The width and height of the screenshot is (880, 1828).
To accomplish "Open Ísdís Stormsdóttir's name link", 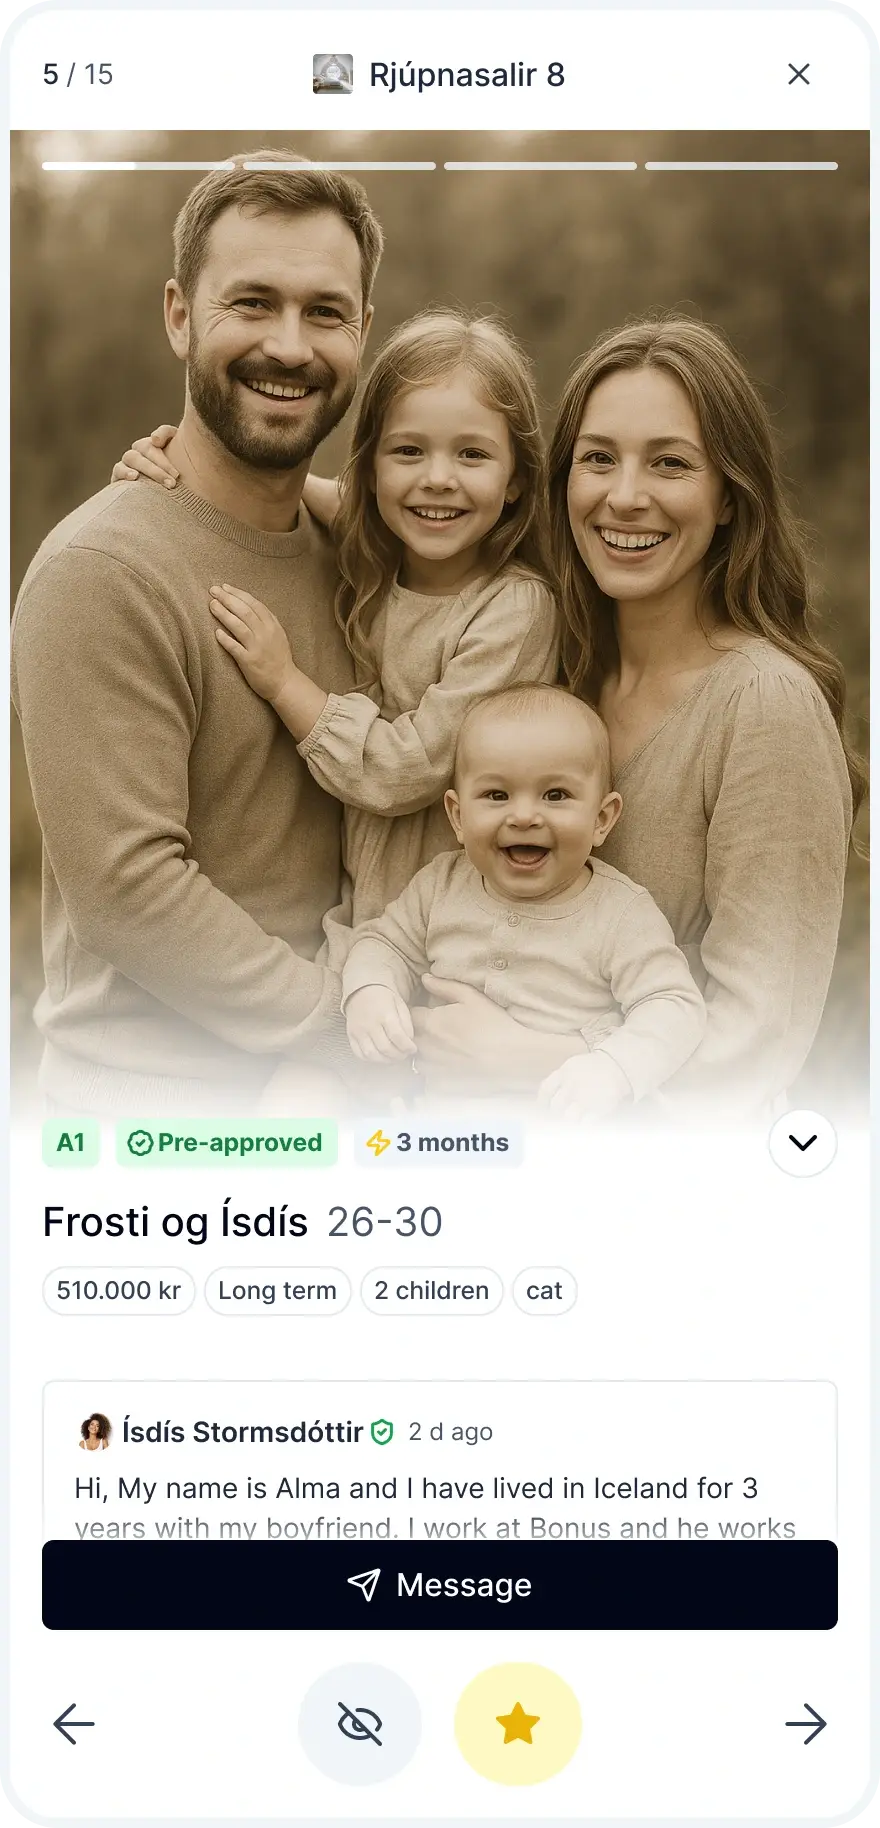I will click(x=242, y=1432).
